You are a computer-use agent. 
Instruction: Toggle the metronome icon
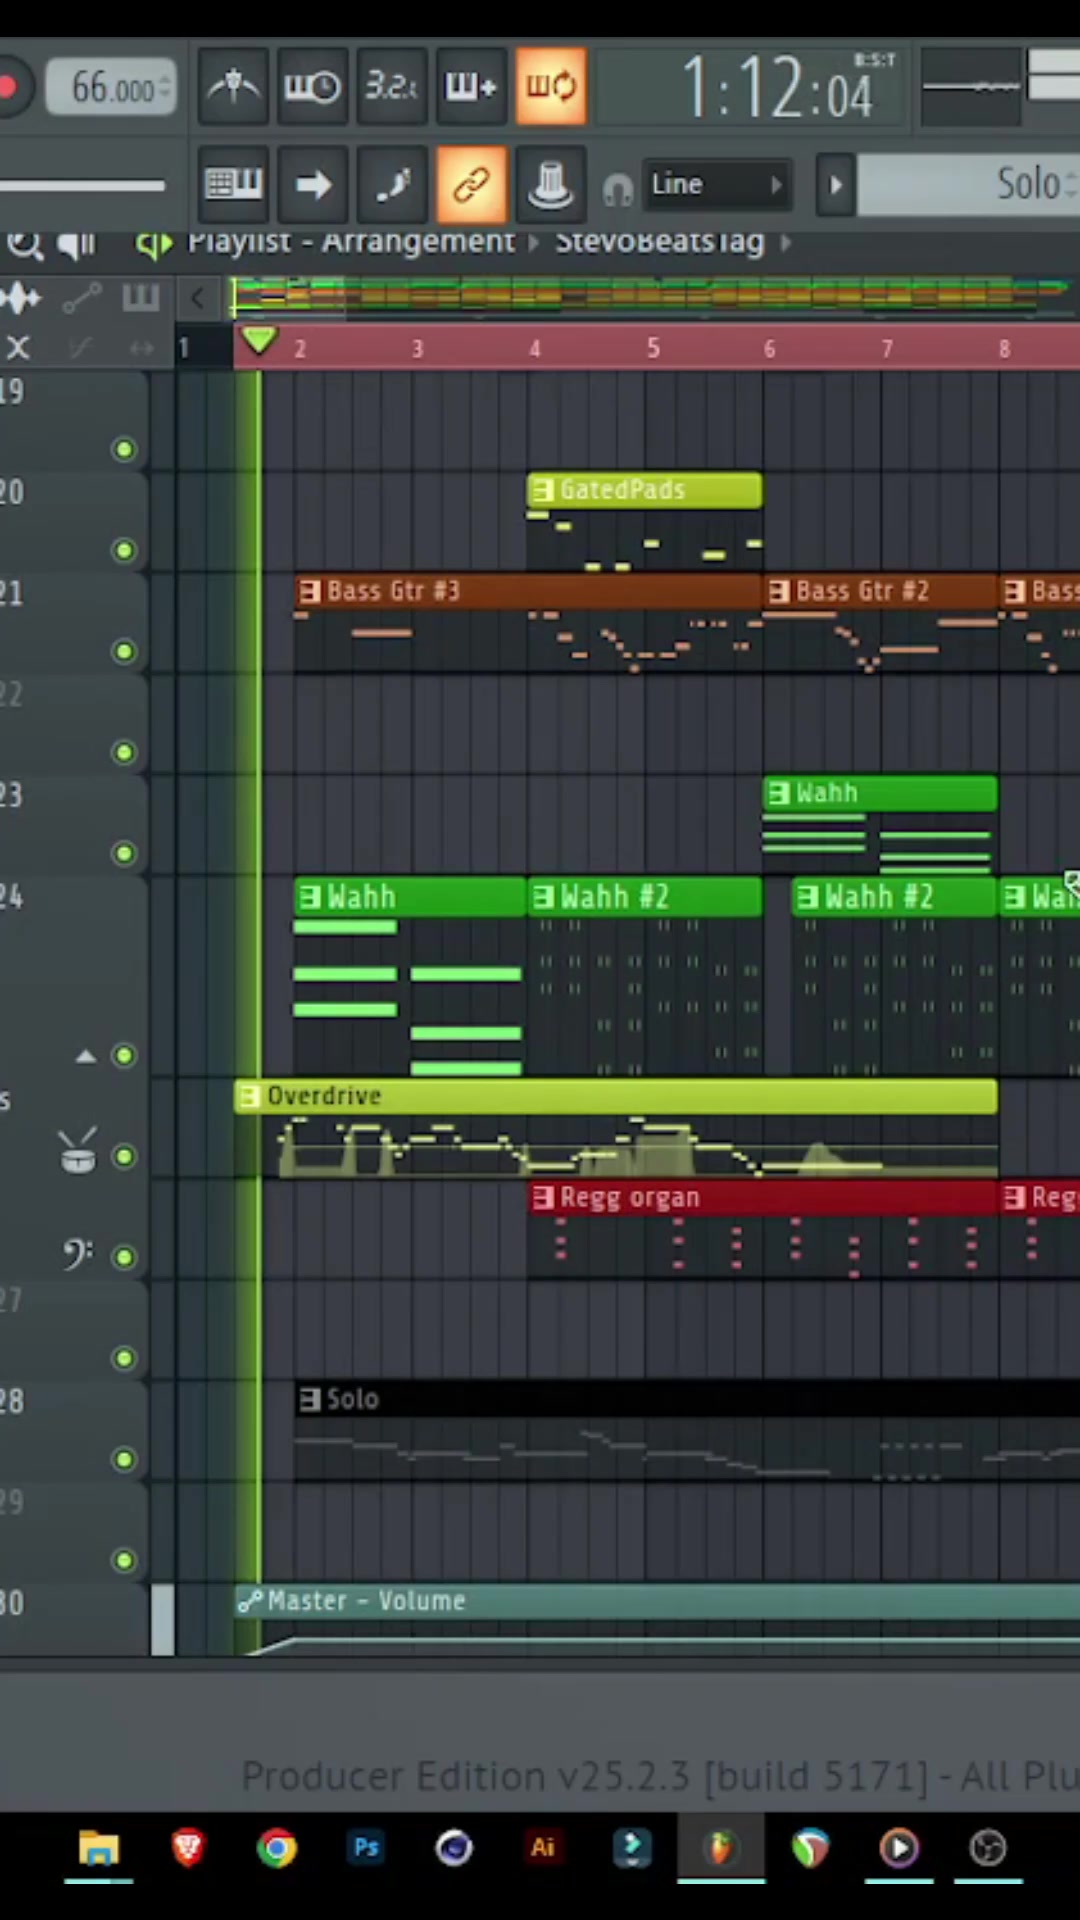(x=233, y=87)
